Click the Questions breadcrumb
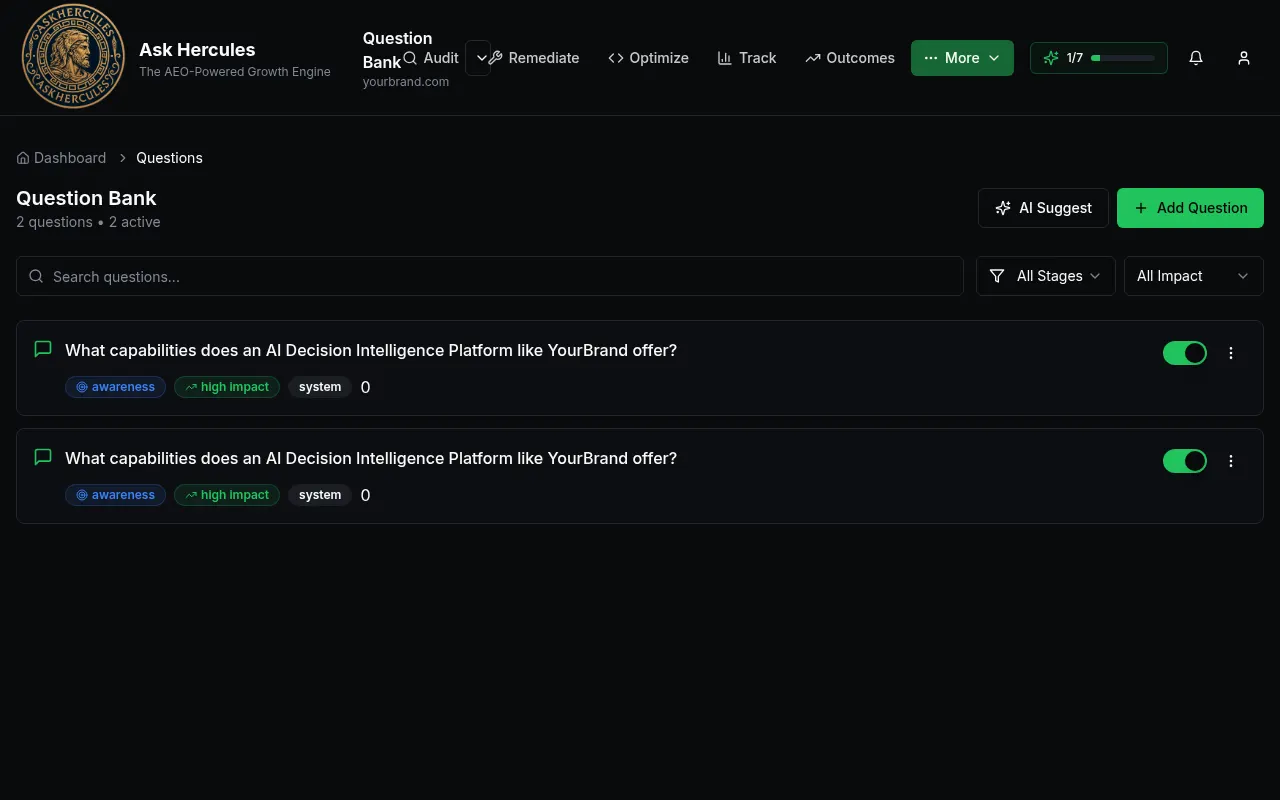Screen dimensions: 1280x800 coord(169,158)
